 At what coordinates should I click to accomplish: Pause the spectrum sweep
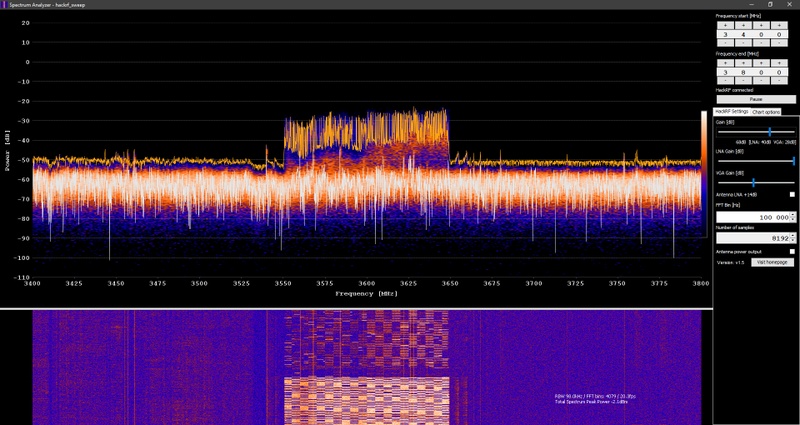coord(756,99)
